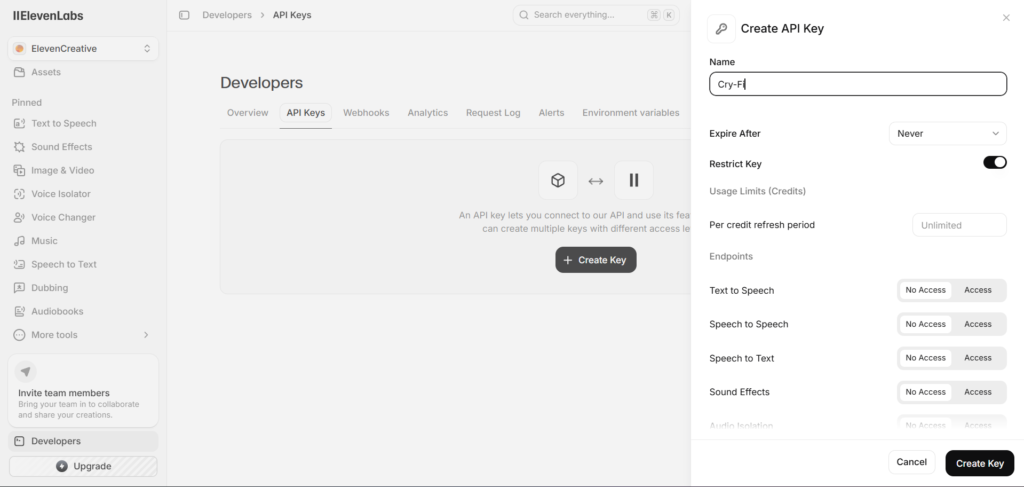The height and width of the screenshot is (487, 1024).
Task: Cancel the API key creation
Action: [x=912, y=462]
